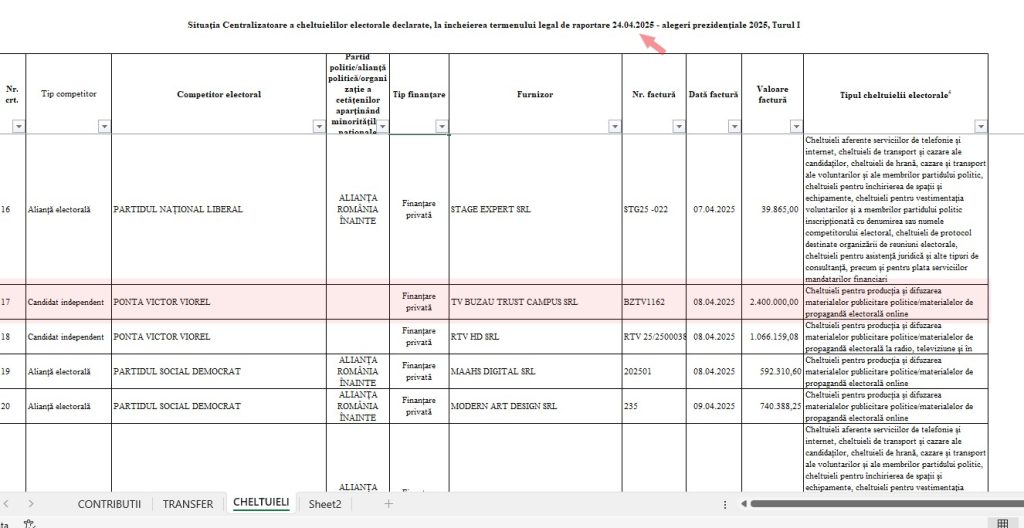Select the 'STAGE EXPERT SRL' supplier cell
This screenshot has height=528, width=1024.
(536, 209)
